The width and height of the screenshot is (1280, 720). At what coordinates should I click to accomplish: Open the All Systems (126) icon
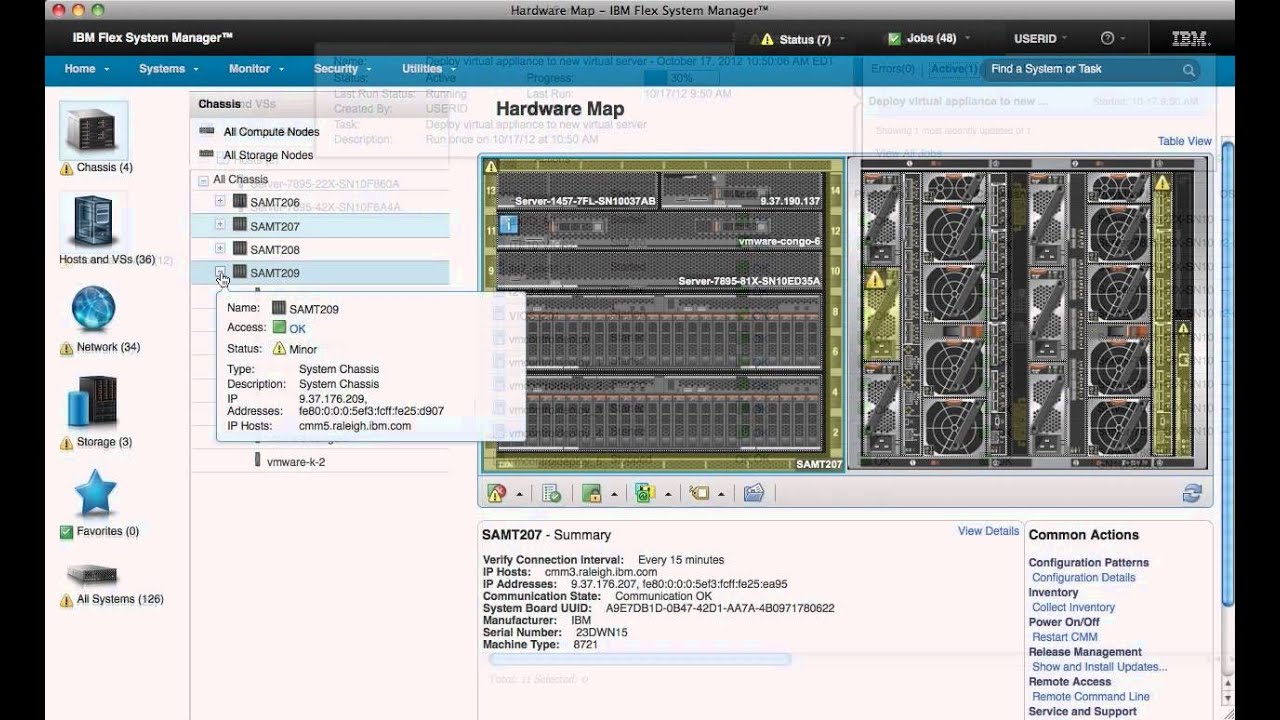93,575
